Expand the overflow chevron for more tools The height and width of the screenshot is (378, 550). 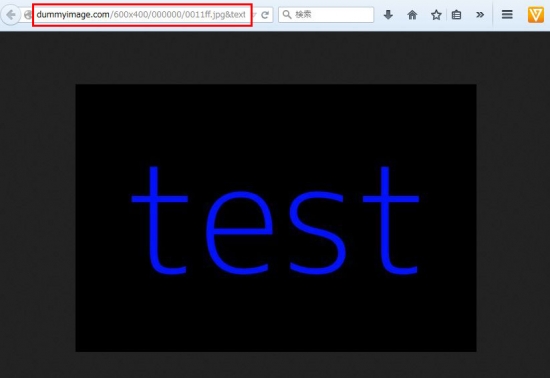pos(480,15)
